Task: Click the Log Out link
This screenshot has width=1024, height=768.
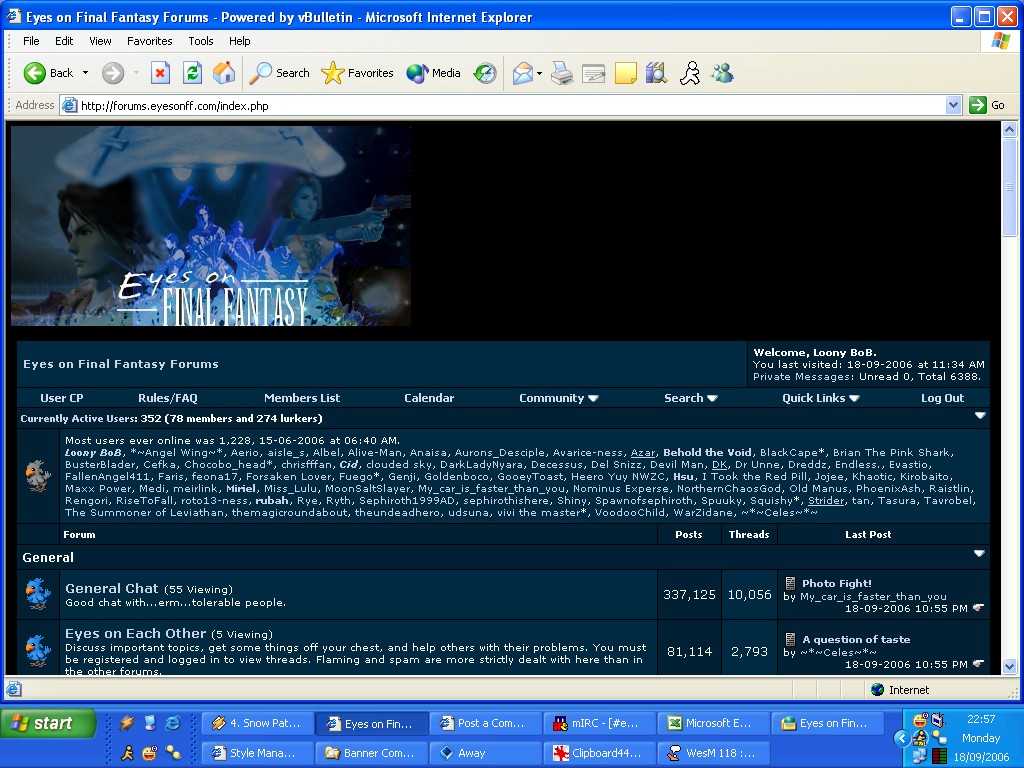Action: tap(942, 398)
